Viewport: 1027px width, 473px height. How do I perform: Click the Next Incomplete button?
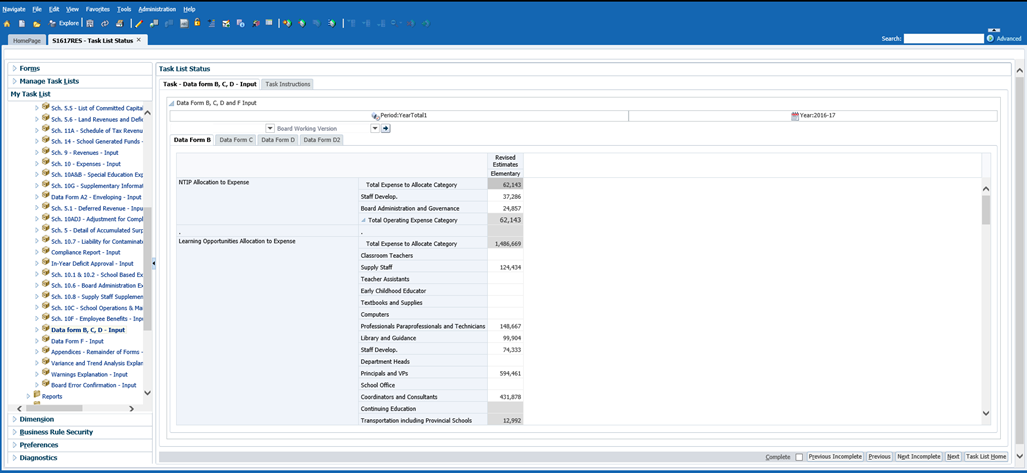(x=918, y=457)
